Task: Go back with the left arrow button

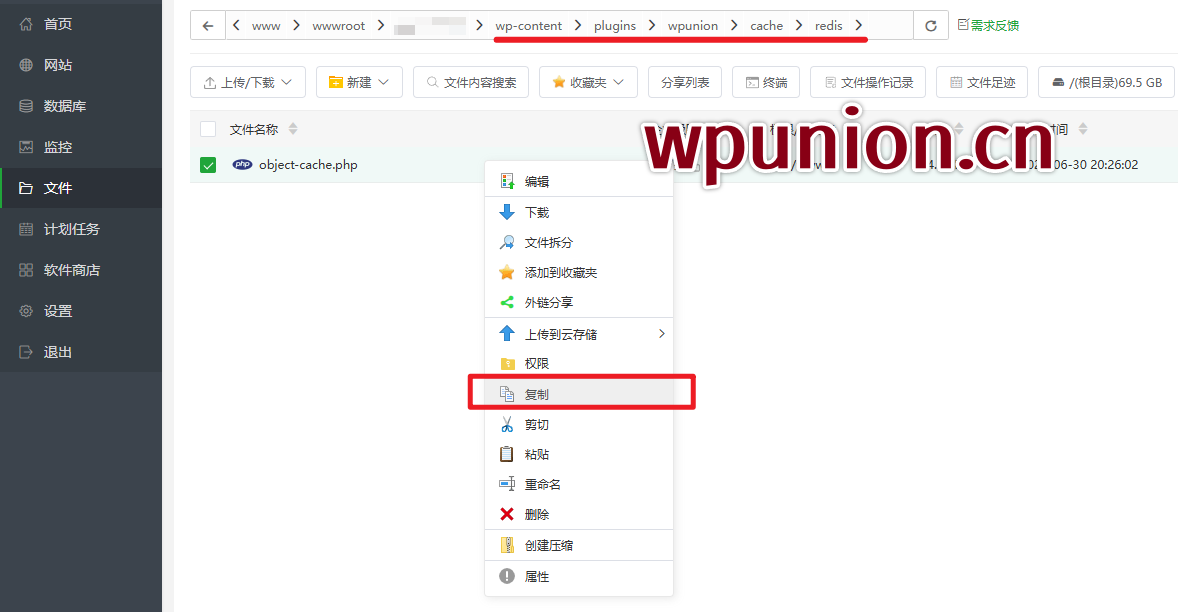Action: (x=208, y=26)
